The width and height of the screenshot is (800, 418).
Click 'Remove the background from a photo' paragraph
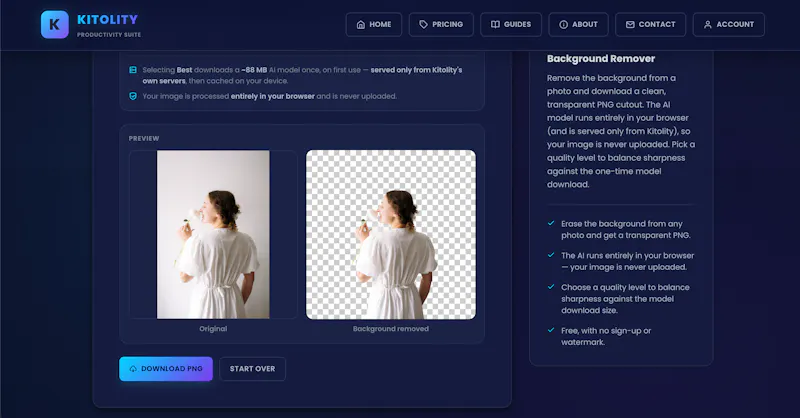621,131
